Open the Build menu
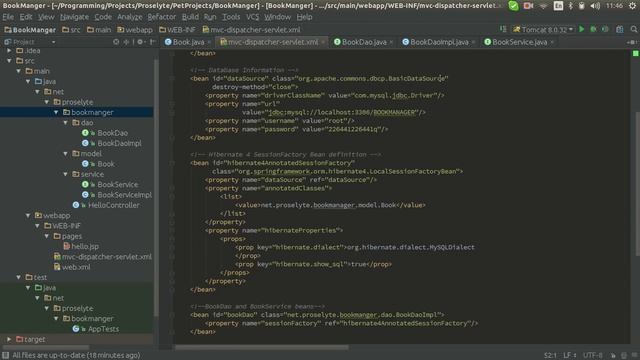640x360 pixels. [x=190, y=17]
